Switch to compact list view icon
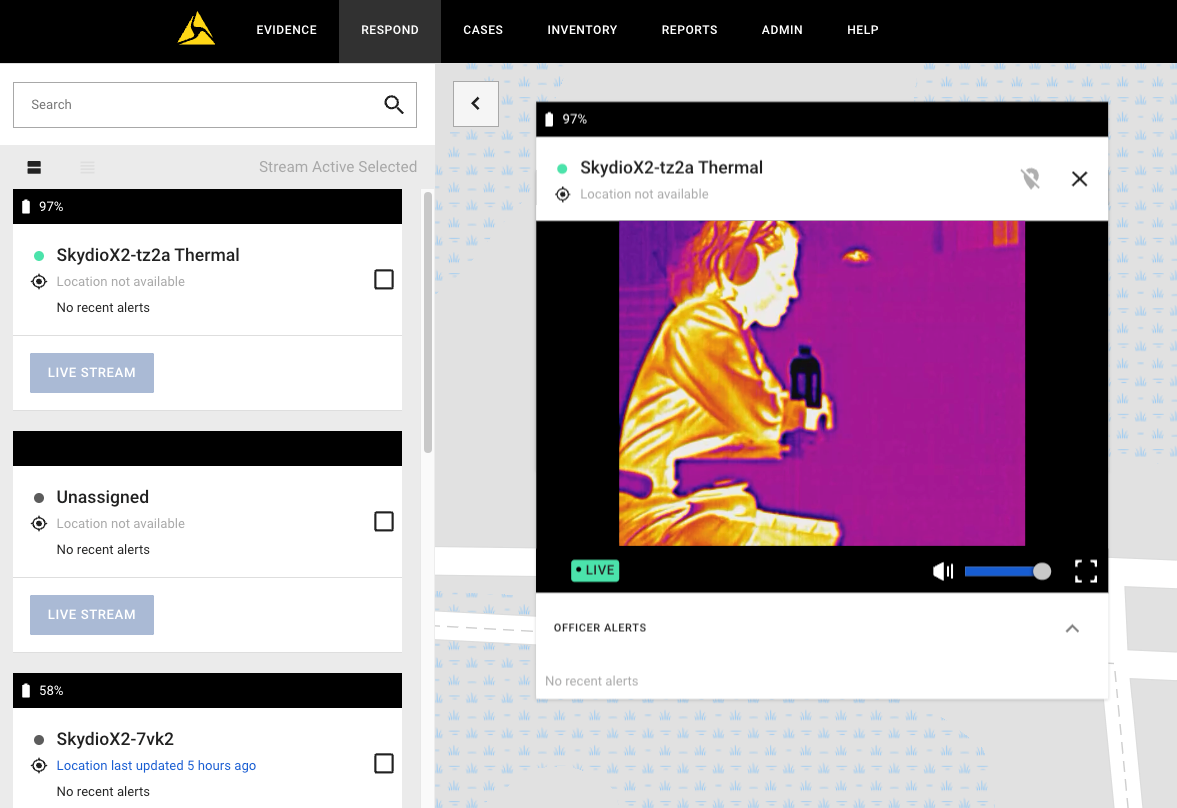This screenshot has height=808, width=1177. pyautogui.click(x=88, y=168)
